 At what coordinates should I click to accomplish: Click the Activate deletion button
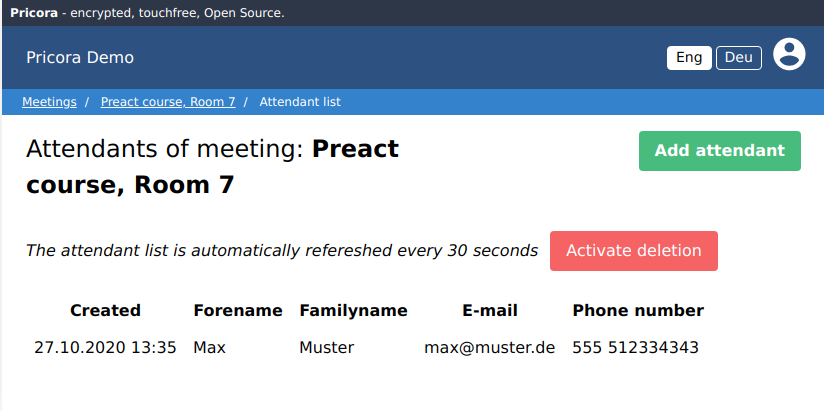[x=633, y=250]
